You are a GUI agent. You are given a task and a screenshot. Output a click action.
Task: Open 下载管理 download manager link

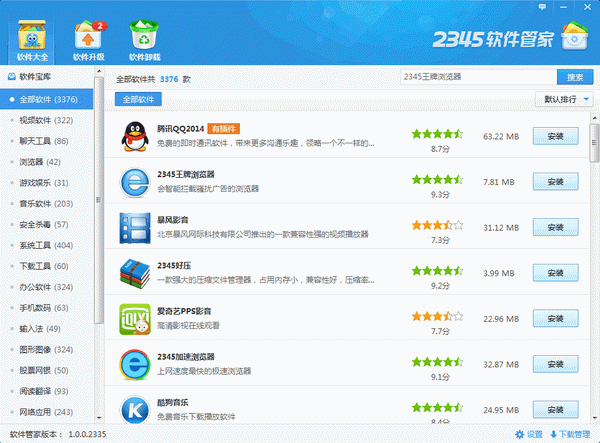(574, 434)
